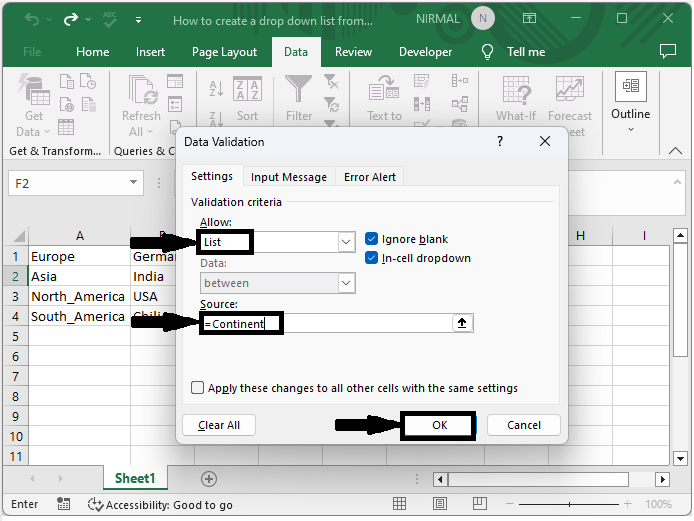694x521 pixels.
Task: Click the Clear All button
Action: tap(219, 425)
